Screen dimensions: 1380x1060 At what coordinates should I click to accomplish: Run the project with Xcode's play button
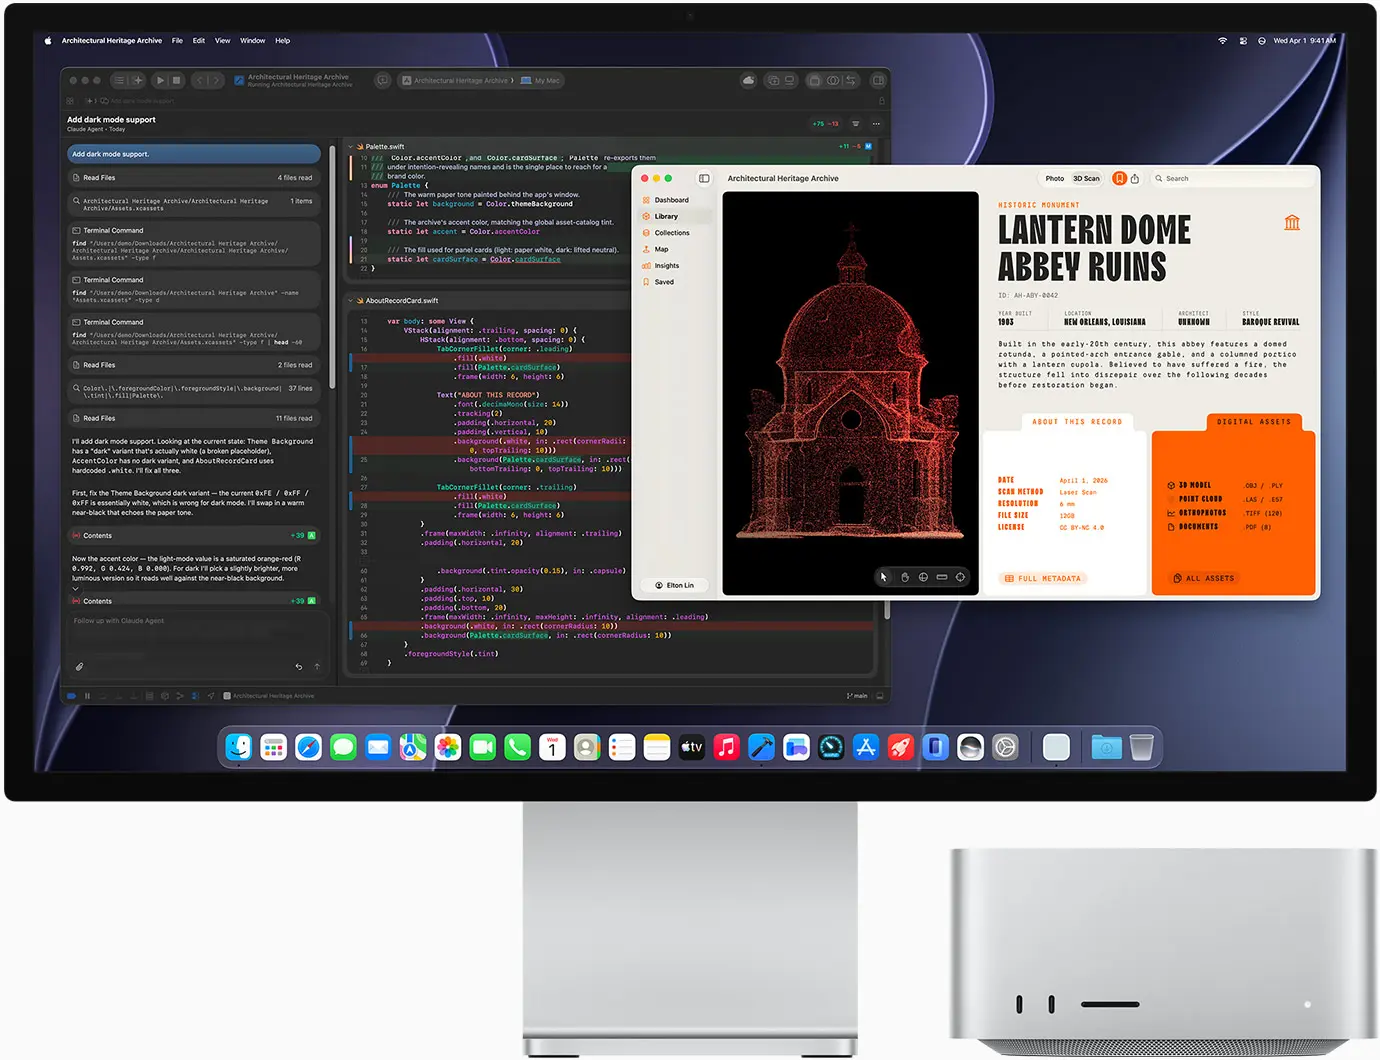tap(160, 80)
